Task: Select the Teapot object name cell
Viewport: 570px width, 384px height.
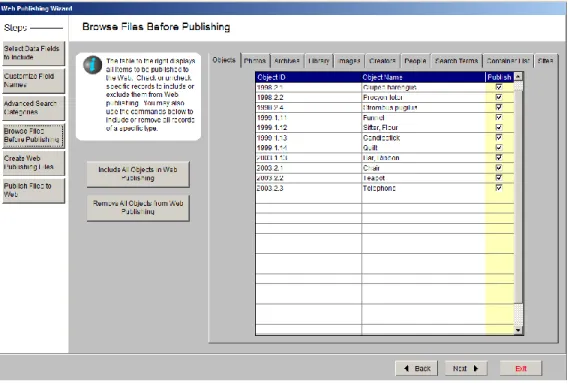Action: [424, 178]
